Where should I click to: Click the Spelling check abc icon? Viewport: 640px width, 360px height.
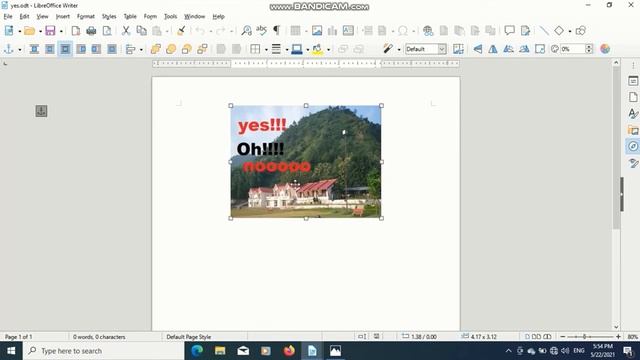[x=261, y=30]
